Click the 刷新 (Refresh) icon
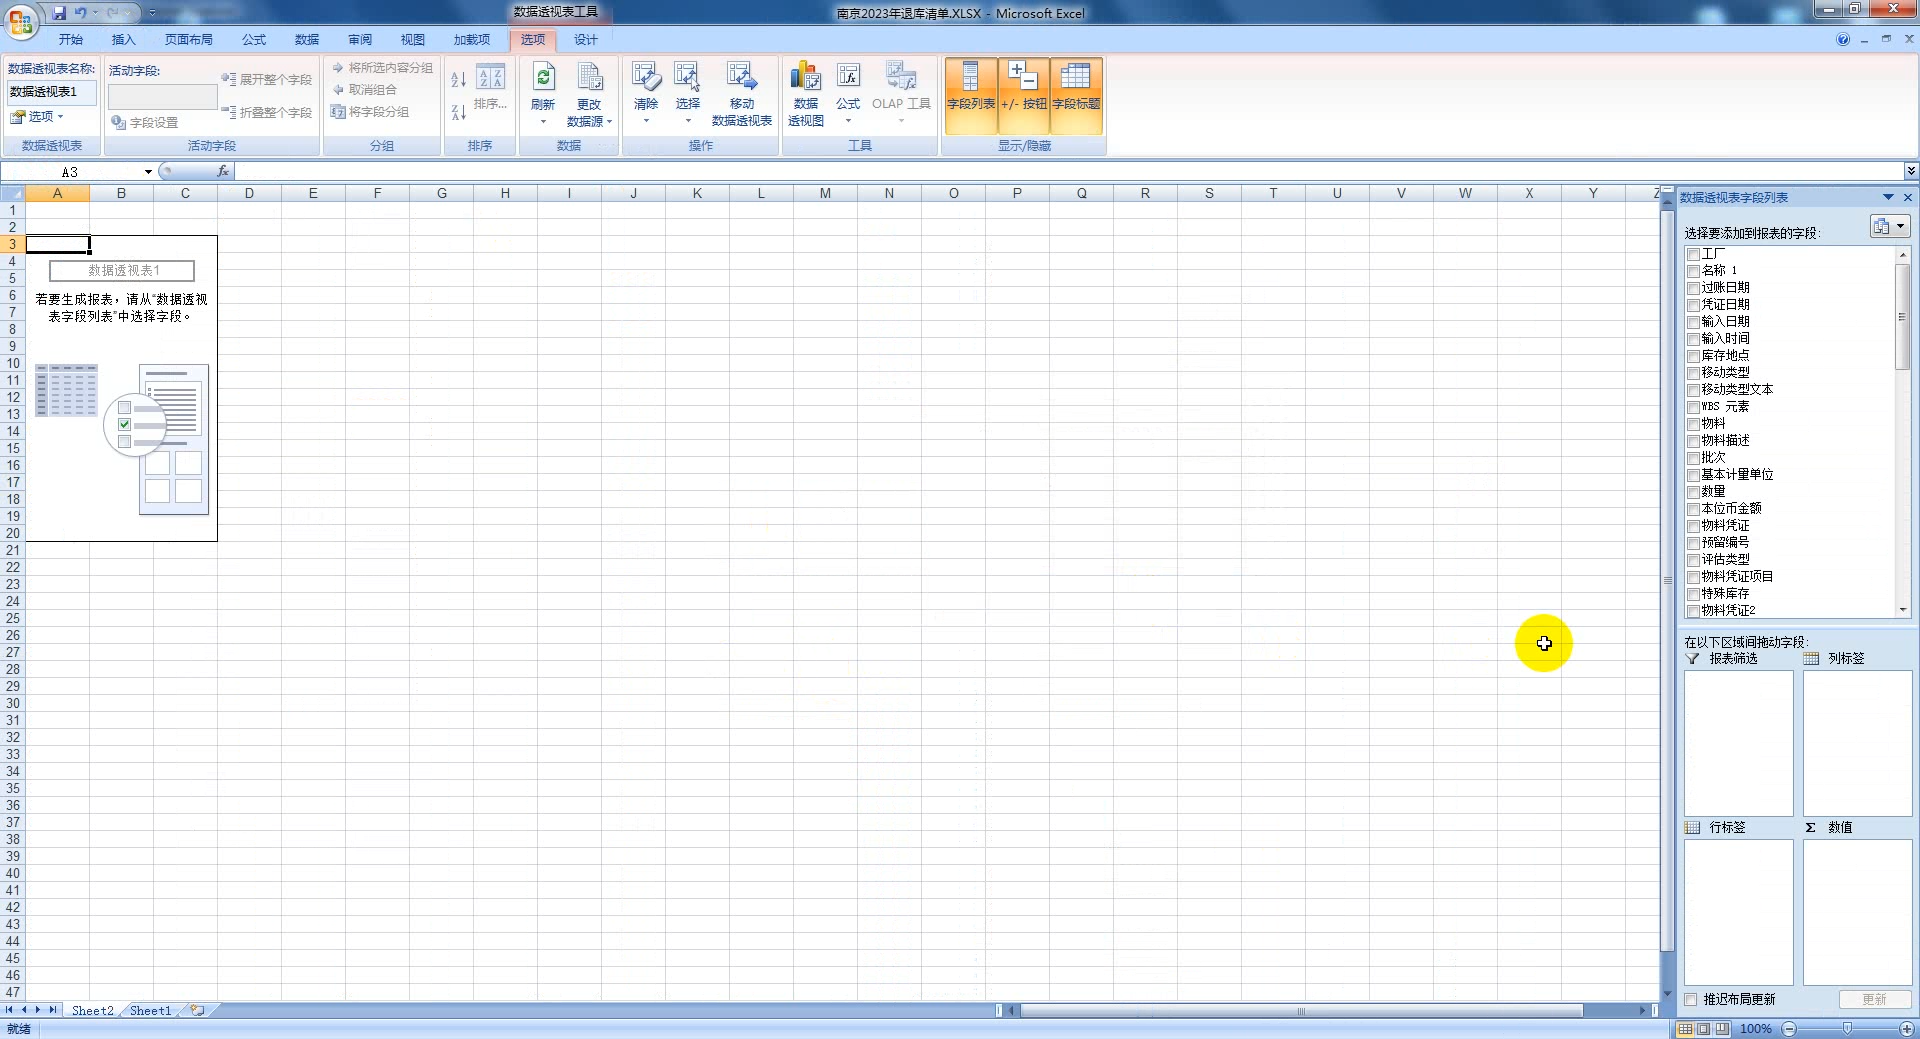Viewport: 1920px width, 1039px height. coord(543,78)
